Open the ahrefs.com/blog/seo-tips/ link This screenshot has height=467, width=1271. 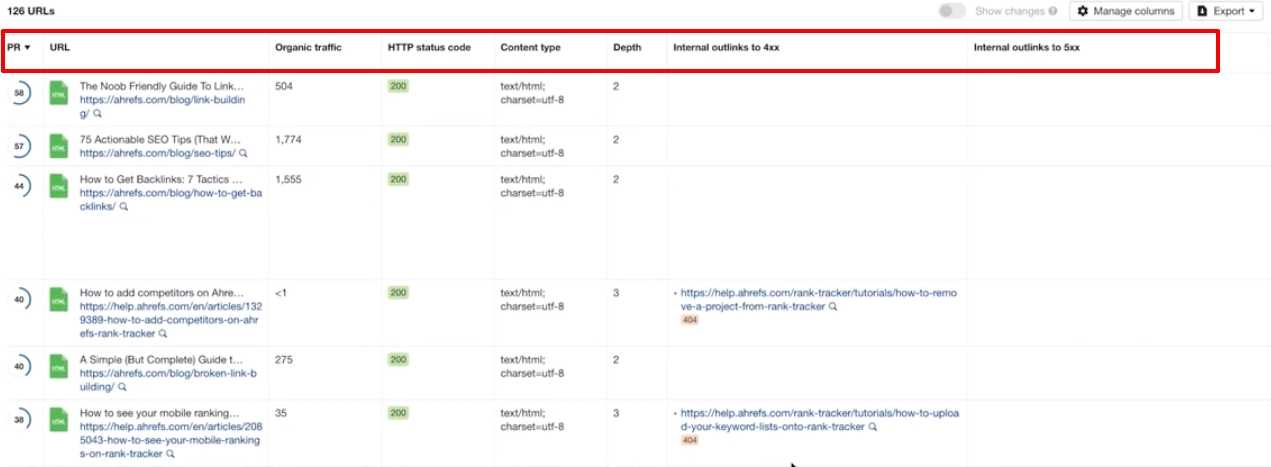pos(157,153)
